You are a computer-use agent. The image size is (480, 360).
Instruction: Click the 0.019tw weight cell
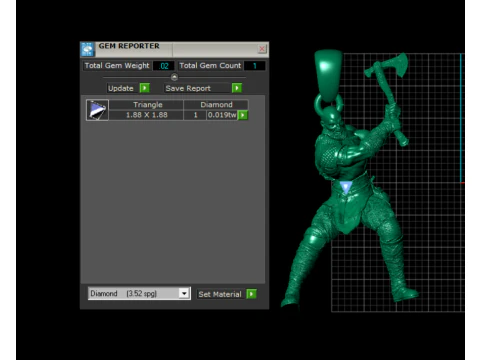click(x=222, y=115)
